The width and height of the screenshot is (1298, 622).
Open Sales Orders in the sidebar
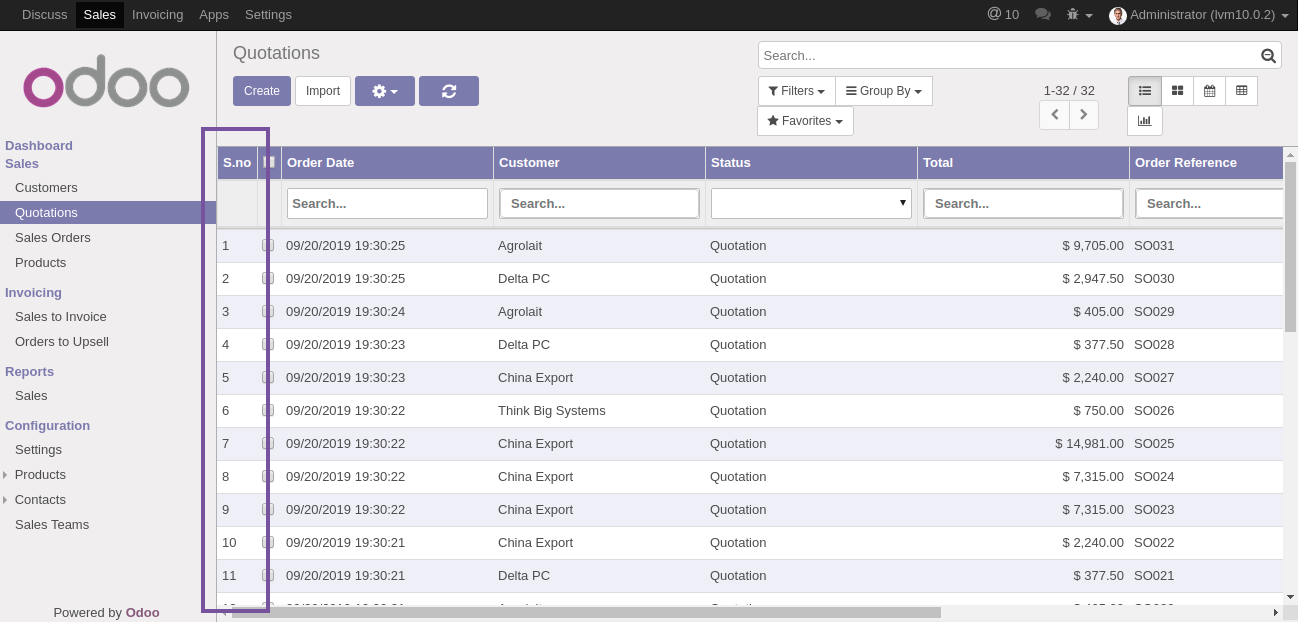pos(53,237)
